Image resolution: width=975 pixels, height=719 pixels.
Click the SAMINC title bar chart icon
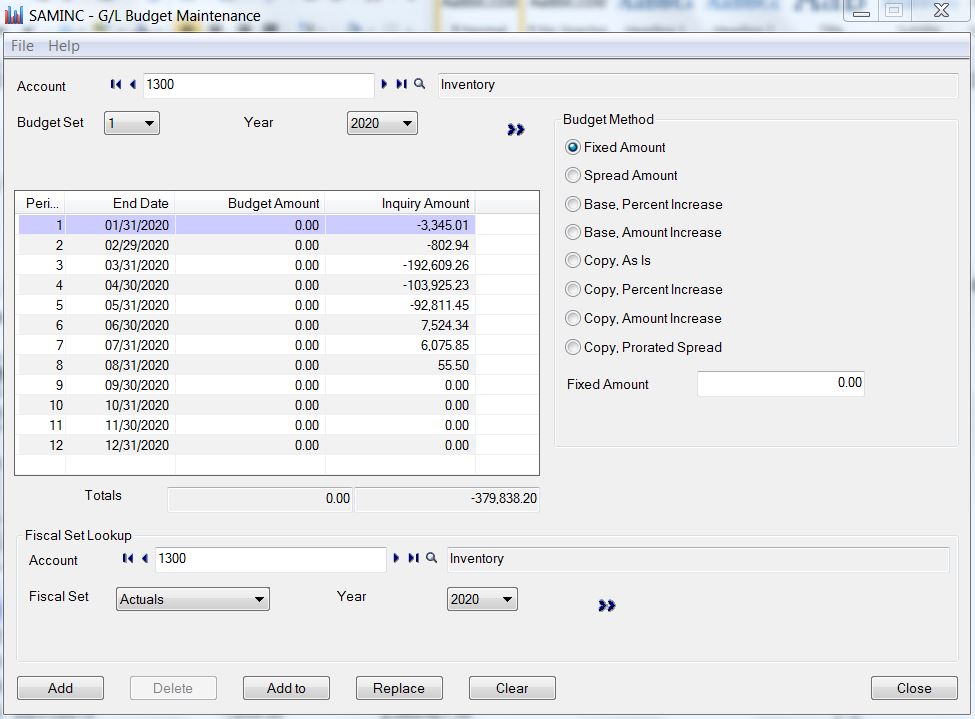(x=14, y=15)
